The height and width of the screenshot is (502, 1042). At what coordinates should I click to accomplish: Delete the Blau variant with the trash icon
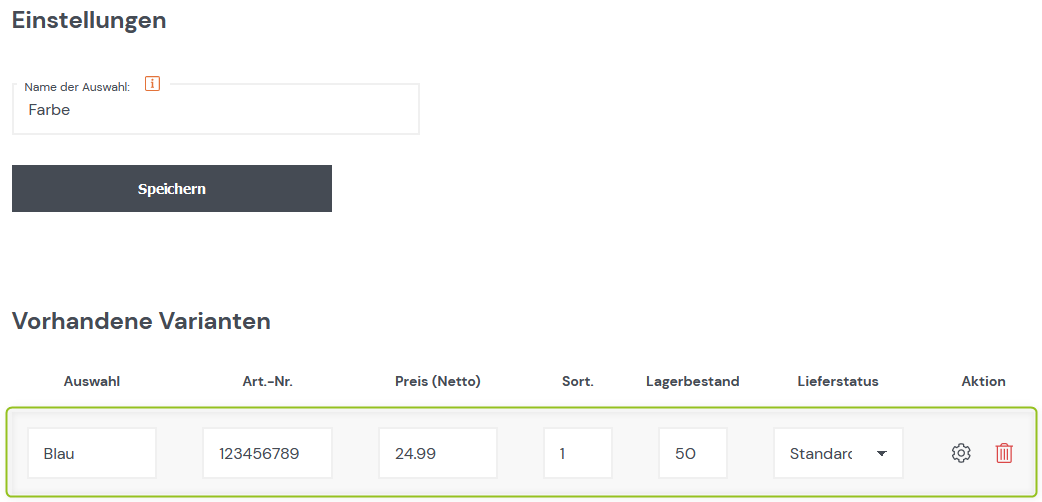[1004, 453]
